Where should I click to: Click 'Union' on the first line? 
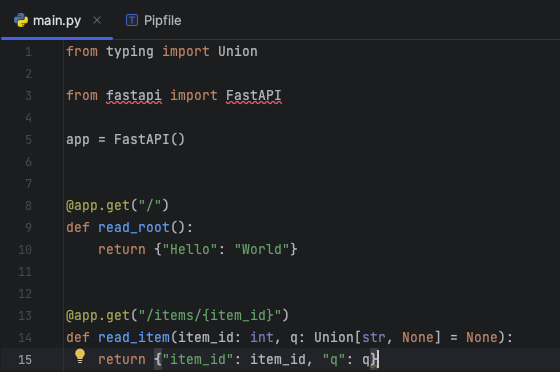238,51
